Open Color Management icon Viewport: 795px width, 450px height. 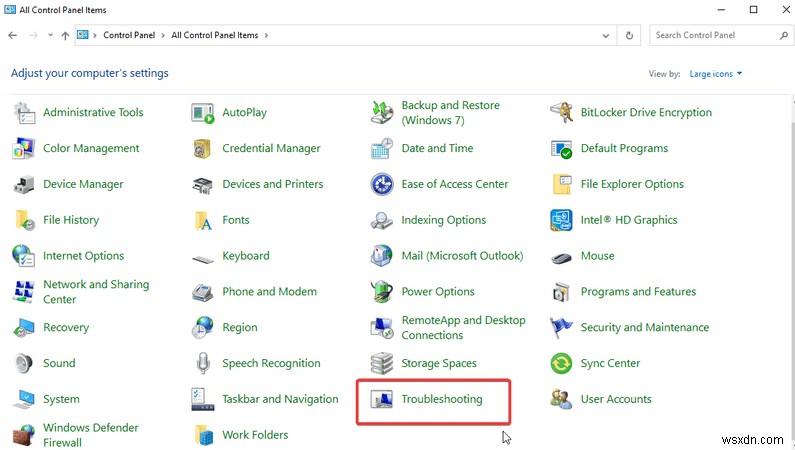24,148
